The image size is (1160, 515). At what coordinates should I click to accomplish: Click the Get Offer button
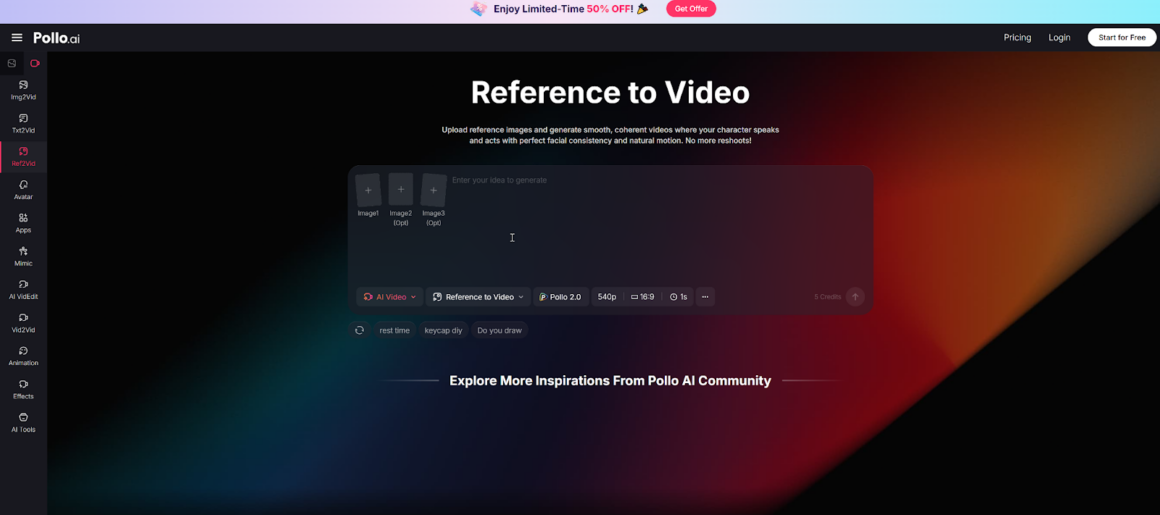691,9
